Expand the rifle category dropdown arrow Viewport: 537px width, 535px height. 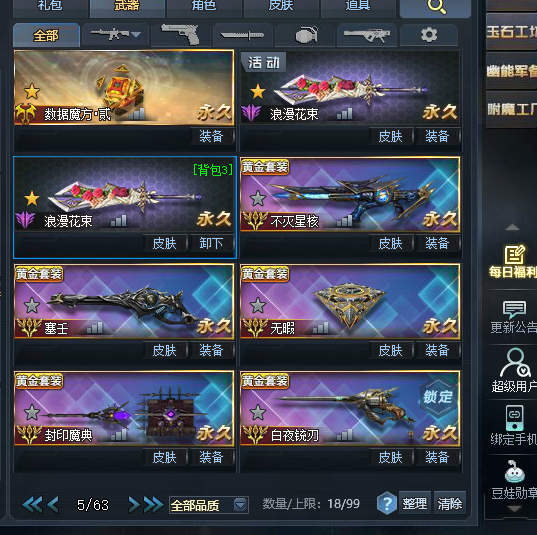coord(136,34)
